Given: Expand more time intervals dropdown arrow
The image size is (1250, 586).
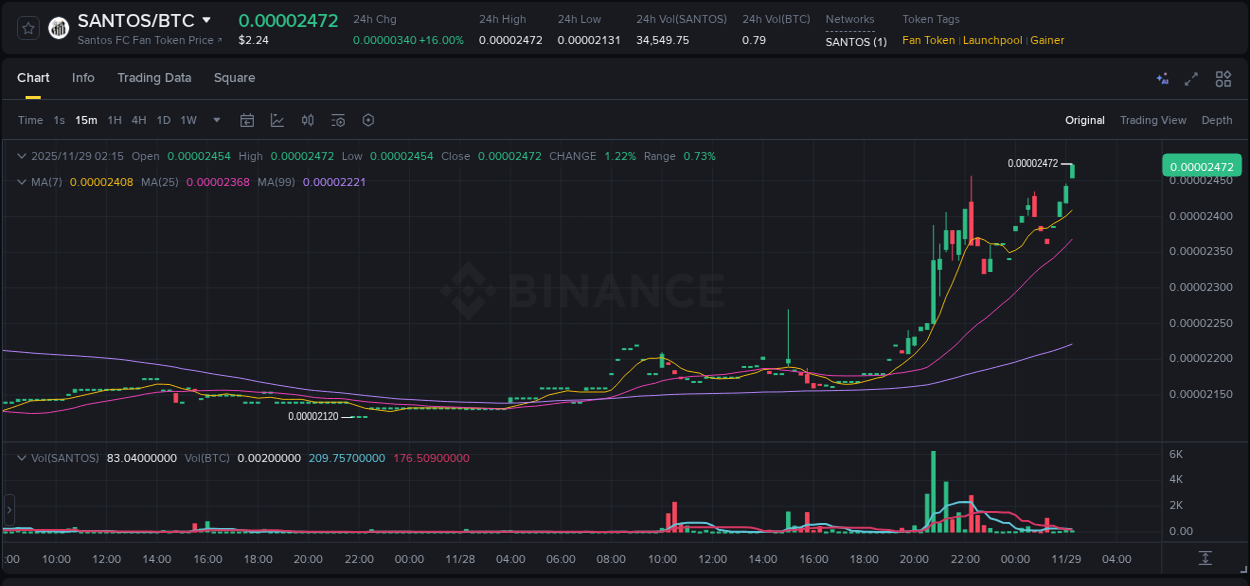Looking at the screenshot, I should coord(217,120).
